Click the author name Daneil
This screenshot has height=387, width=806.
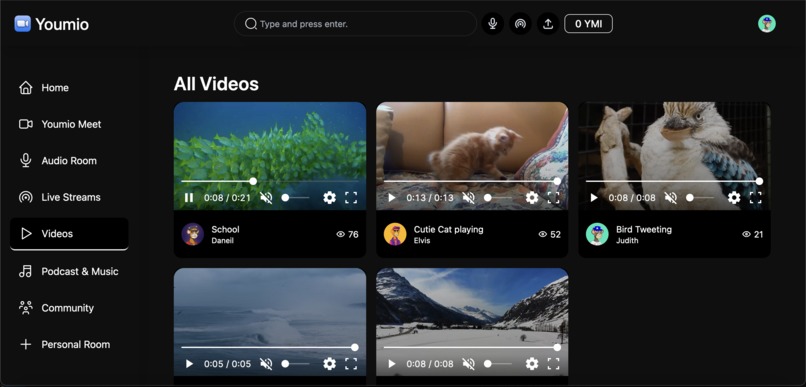pyautogui.click(x=222, y=241)
